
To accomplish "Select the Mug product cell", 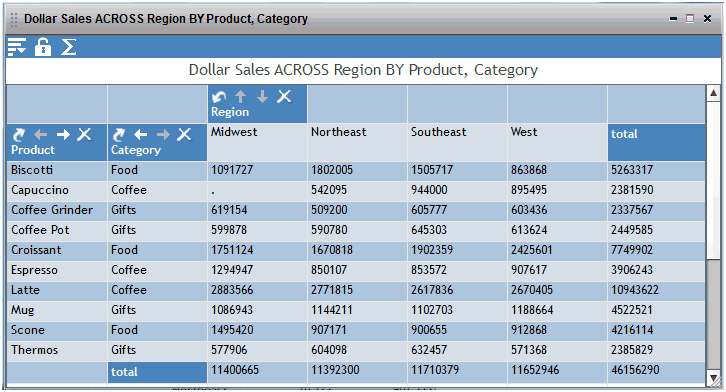I will click(57, 310).
